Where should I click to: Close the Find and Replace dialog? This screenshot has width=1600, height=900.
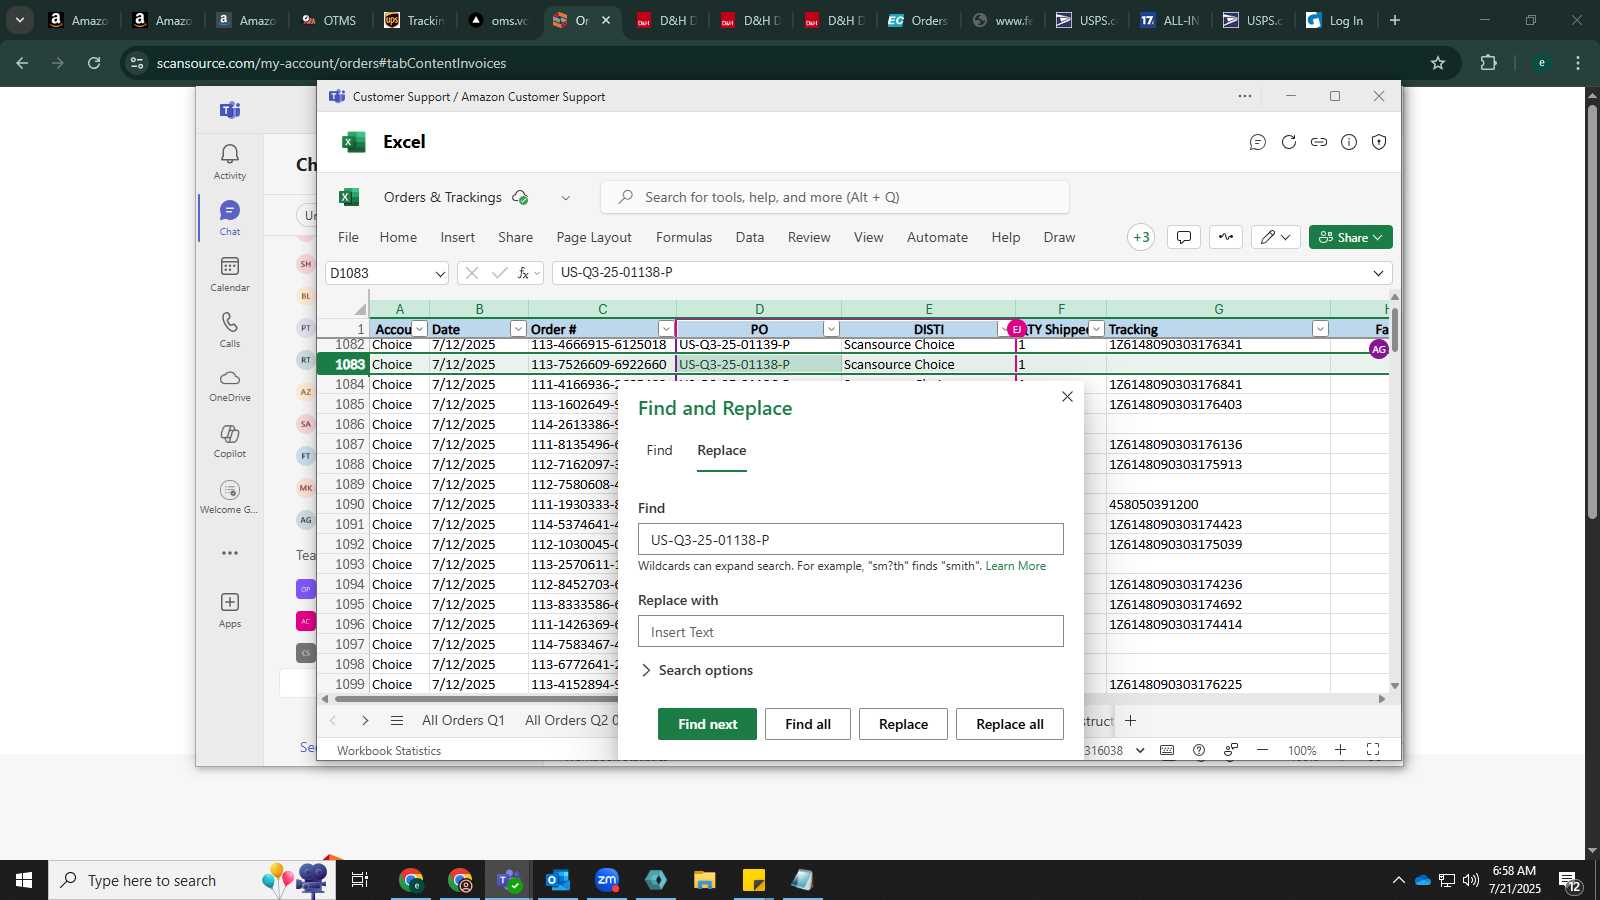(x=1067, y=397)
